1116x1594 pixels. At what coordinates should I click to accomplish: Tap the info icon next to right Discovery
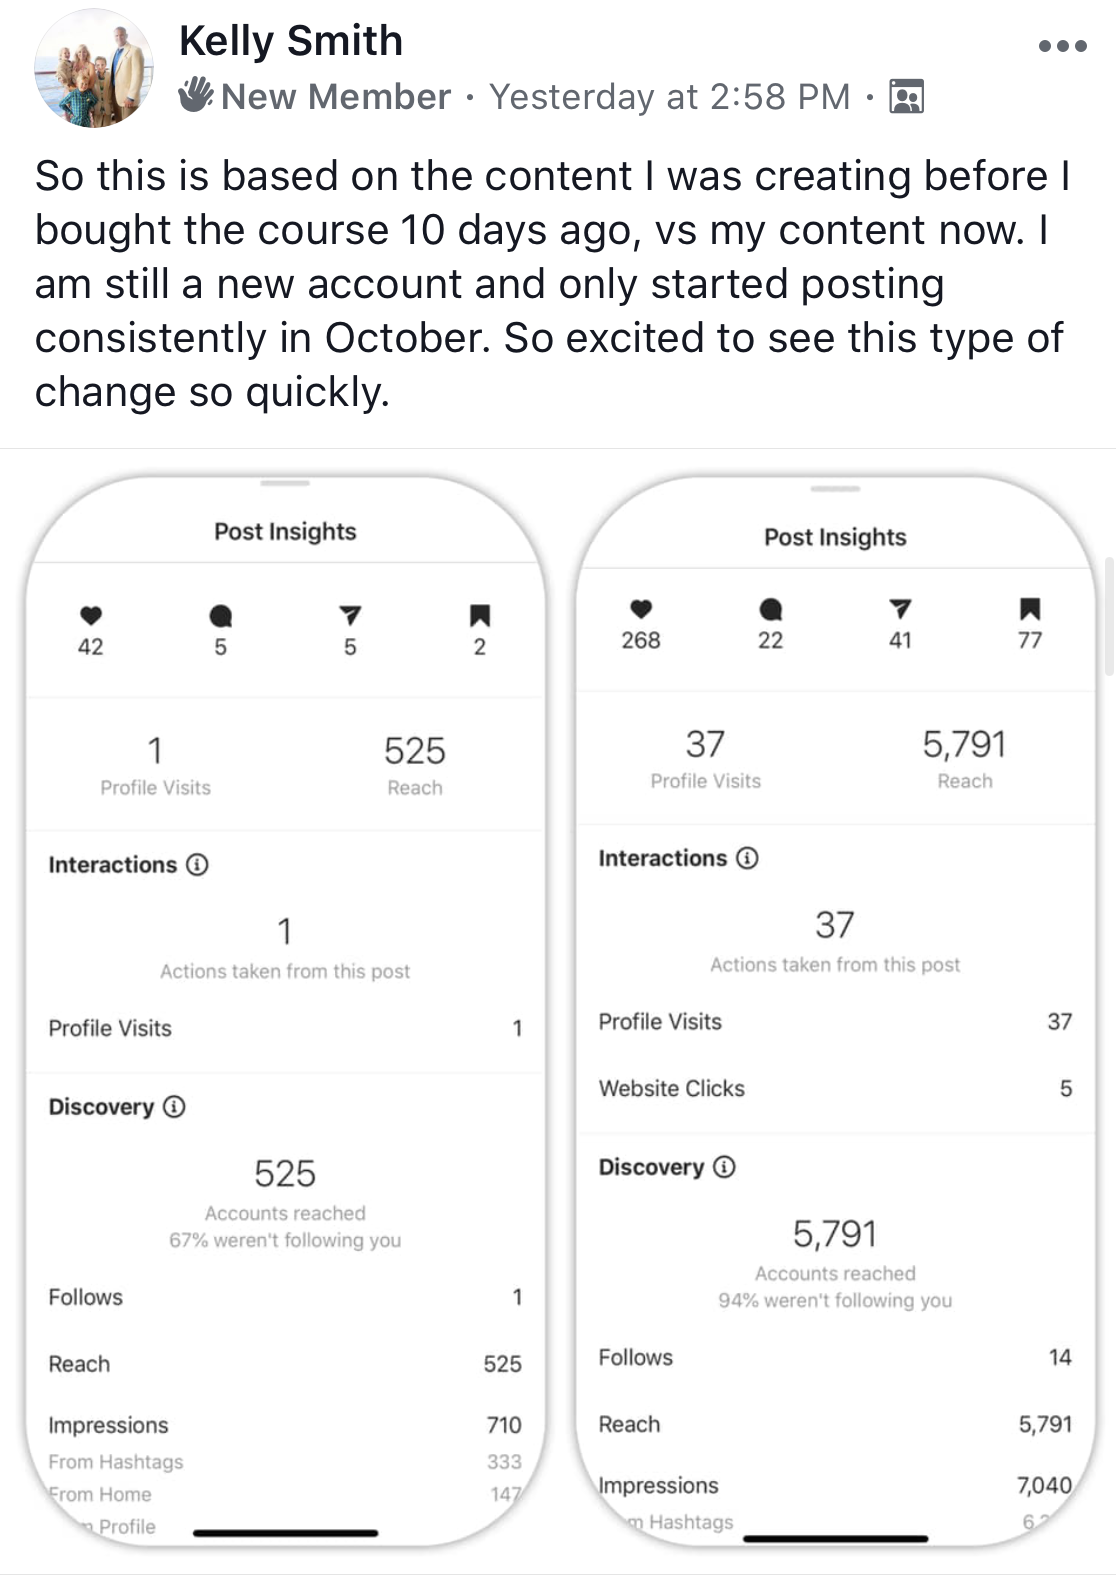[725, 1166]
